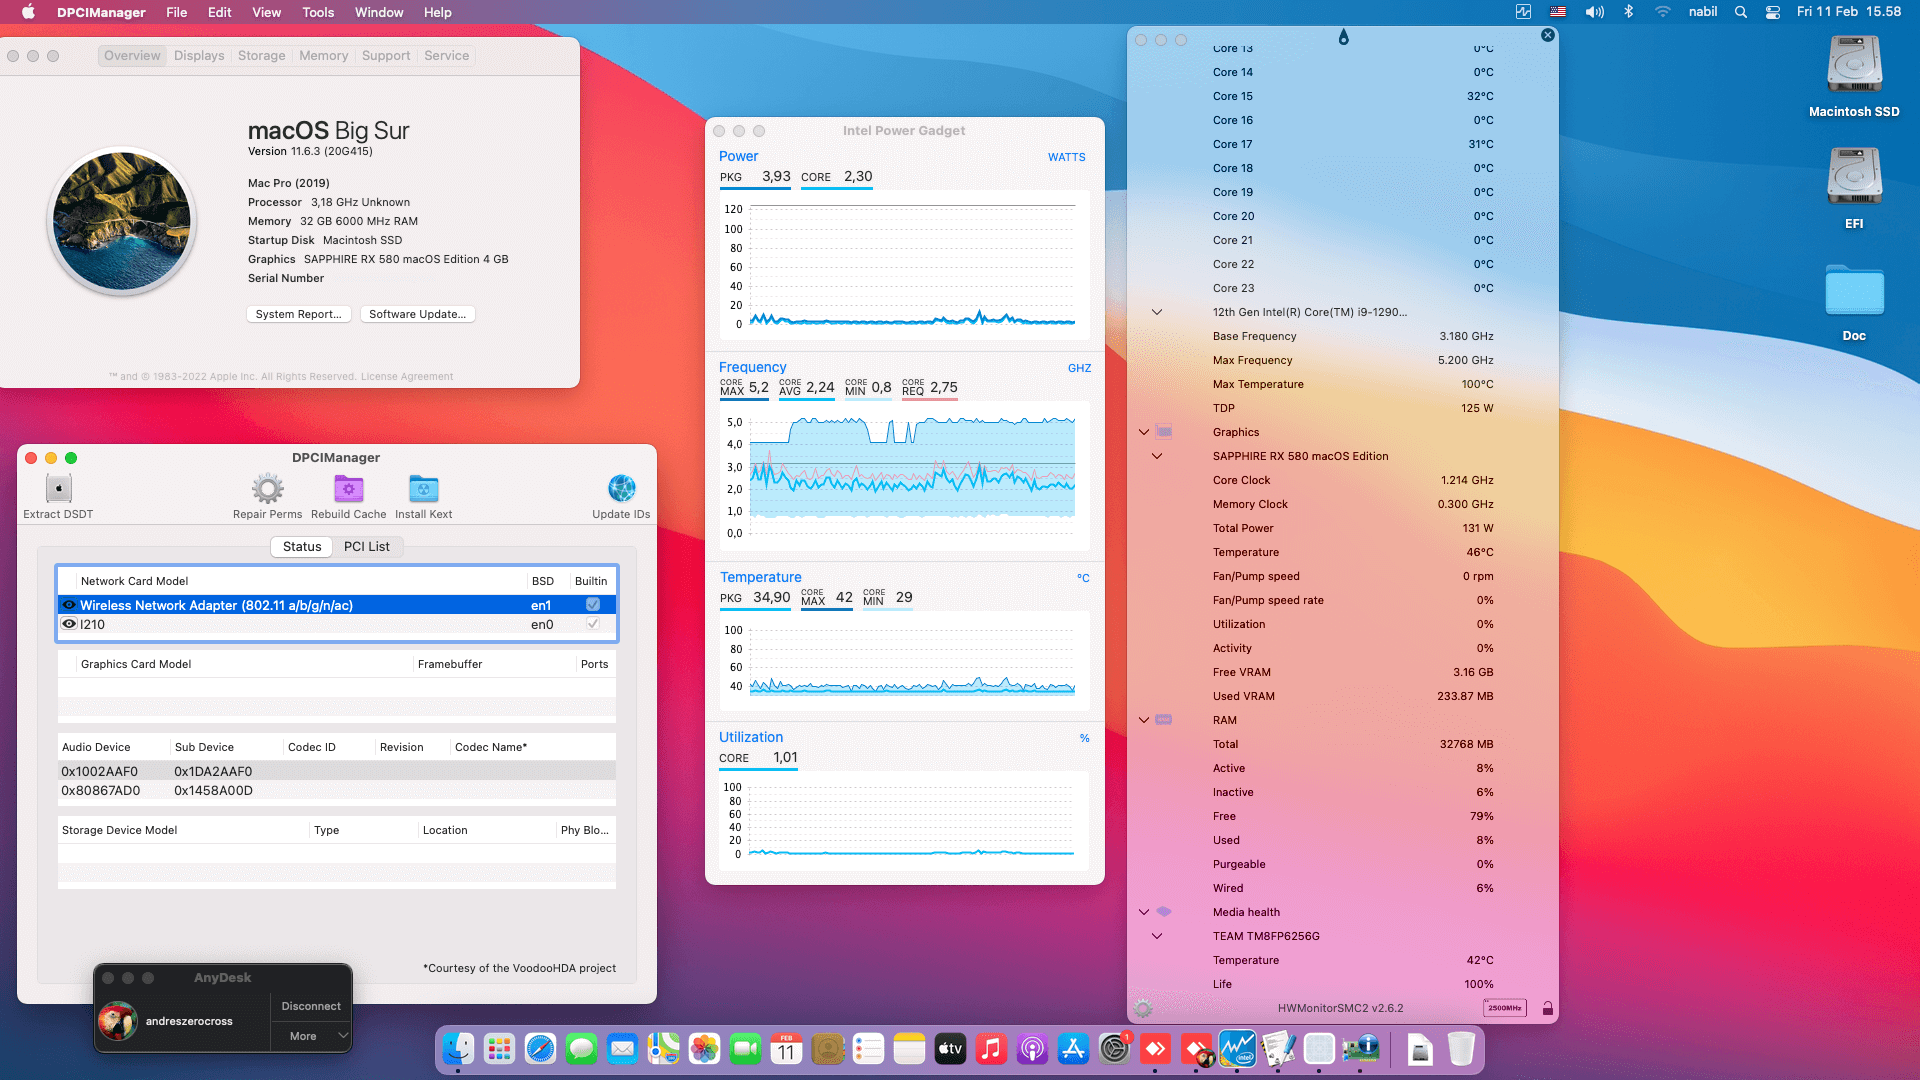Image resolution: width=1920 pixels, height=1080 pixels.
Task: Open HWMonitorSMC2 settings gear icon
Action: 1143,1008
